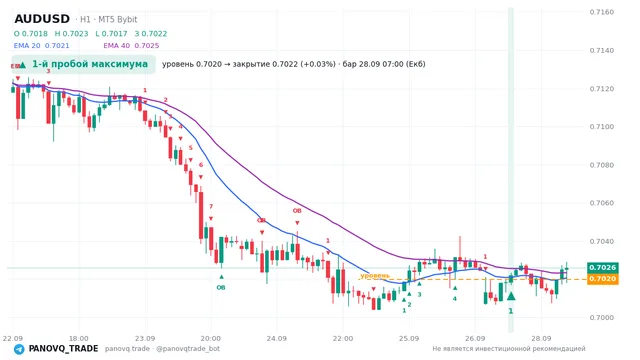Click the 28.09 date axis label
The image size is (640, 360).
point(541,338)
